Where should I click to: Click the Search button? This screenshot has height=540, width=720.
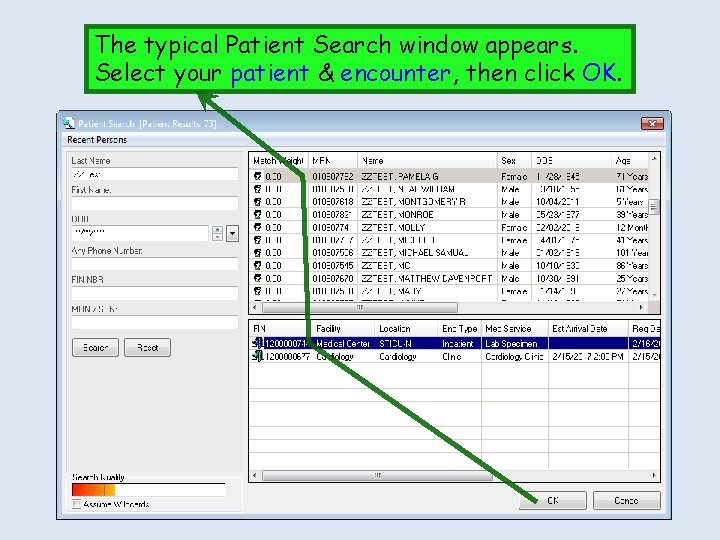(96, 348)
